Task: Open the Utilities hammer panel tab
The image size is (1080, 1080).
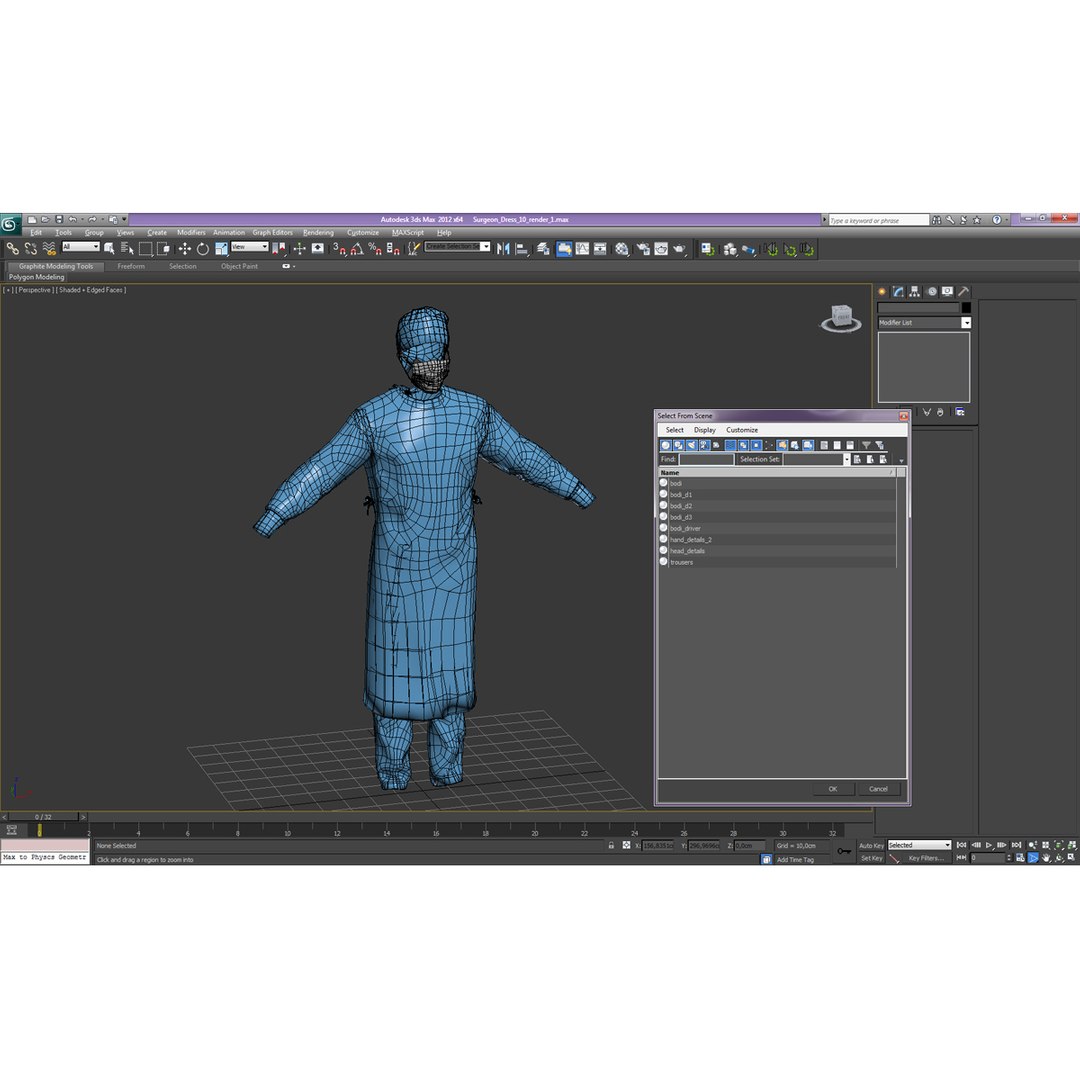Action: click(964, 291)
